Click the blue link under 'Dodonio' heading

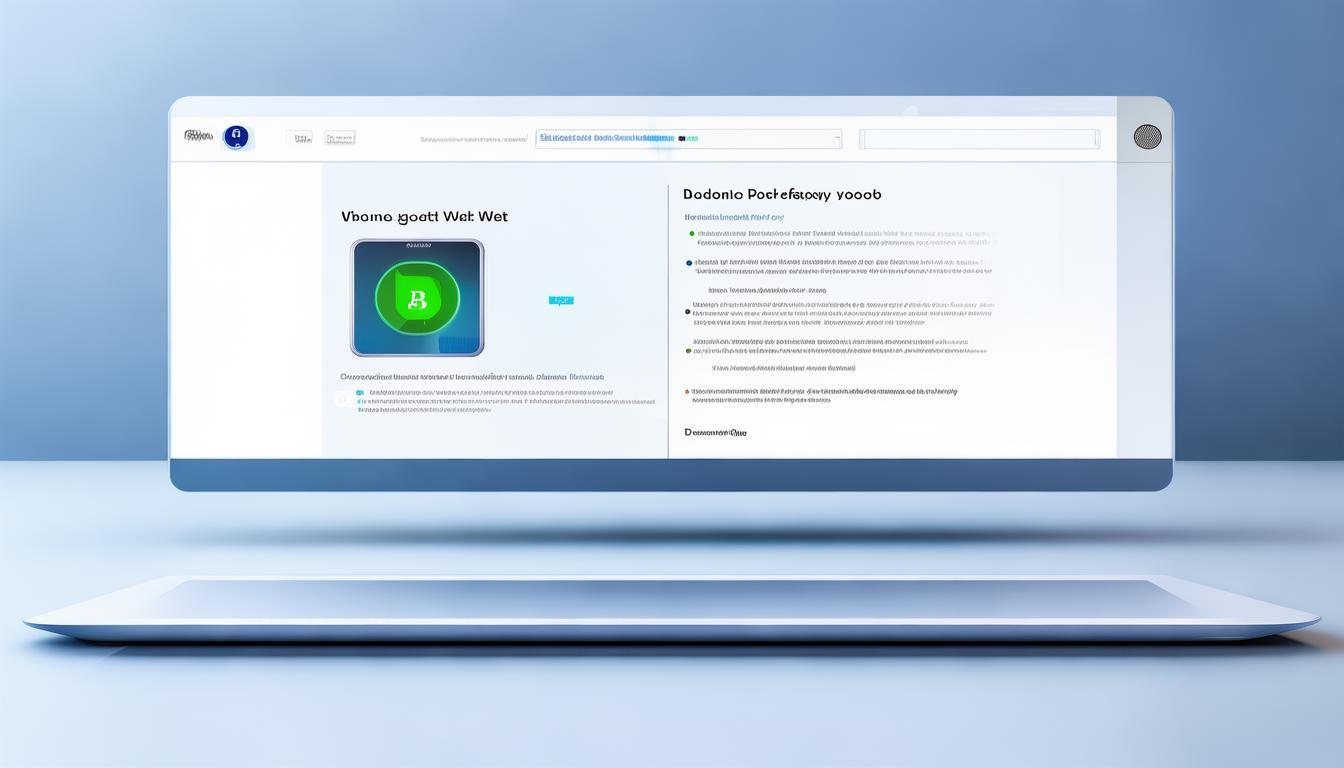point(734,217)
